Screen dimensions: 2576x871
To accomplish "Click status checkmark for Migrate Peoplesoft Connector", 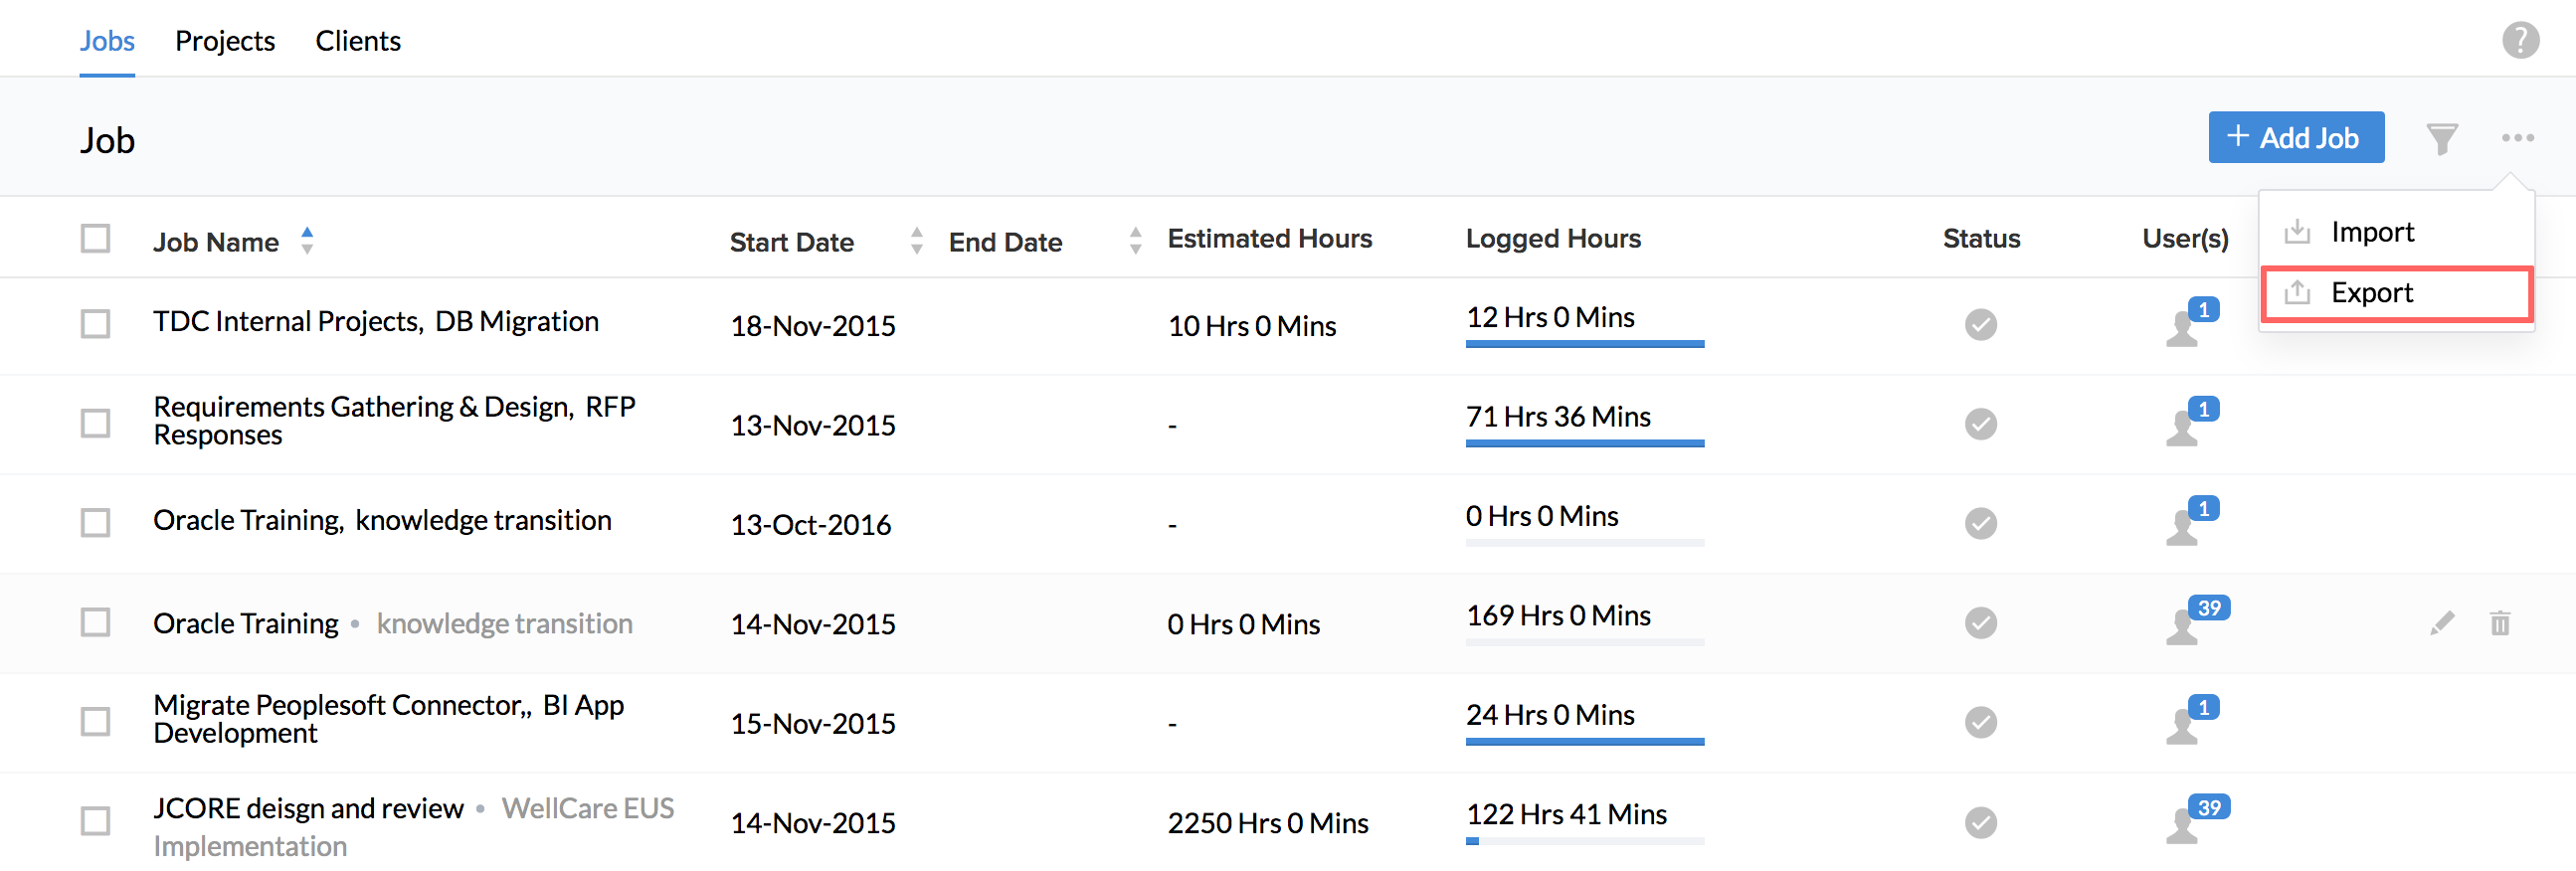I will (x=1980, y=722).
